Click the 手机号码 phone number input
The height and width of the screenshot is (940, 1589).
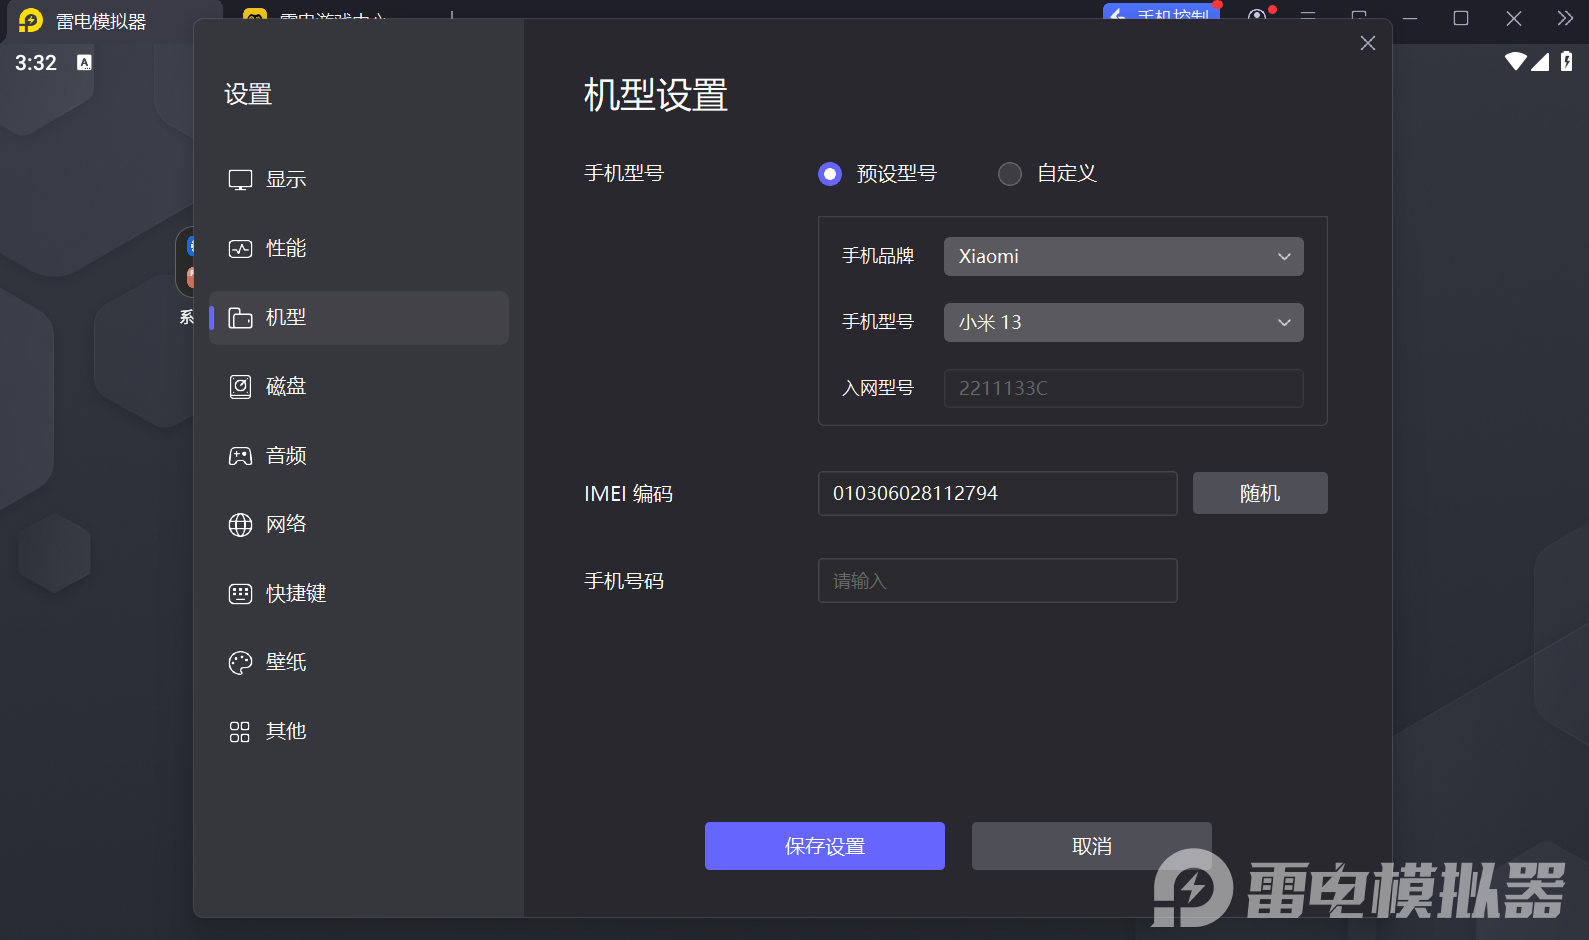(997, 581)
